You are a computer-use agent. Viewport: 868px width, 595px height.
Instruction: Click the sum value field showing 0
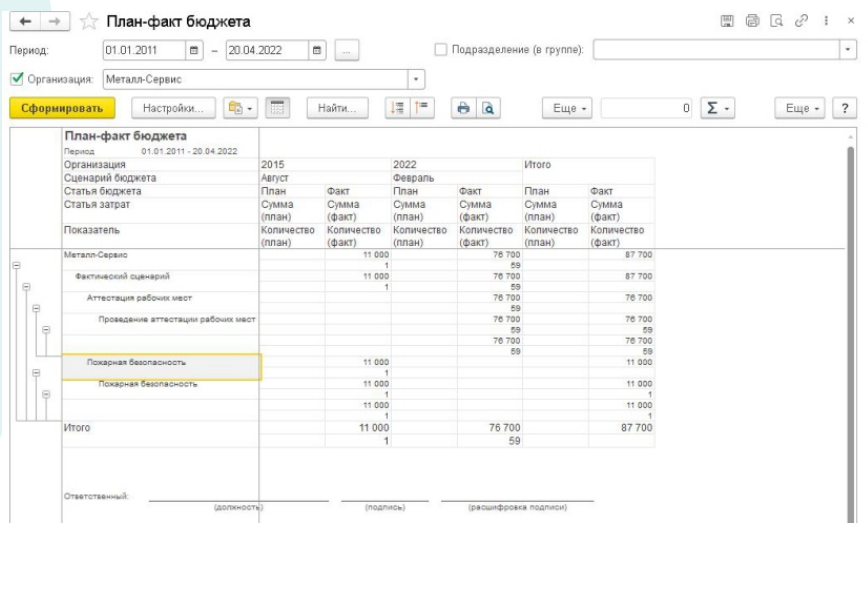click(x=646, y=108)
